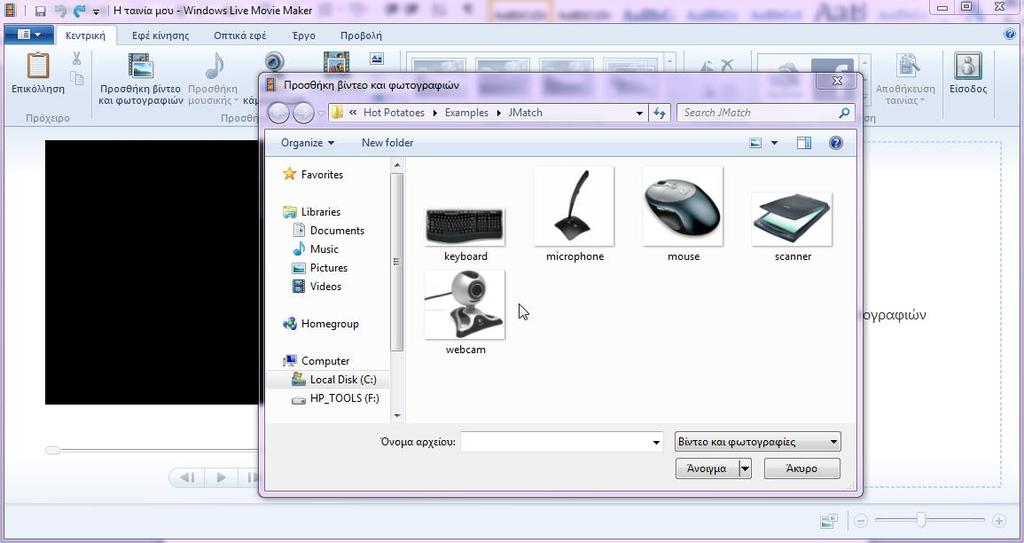Click the Movie Maker zoom slider handle
This screenshot has width=1024, height=543.
click(921, 520)
